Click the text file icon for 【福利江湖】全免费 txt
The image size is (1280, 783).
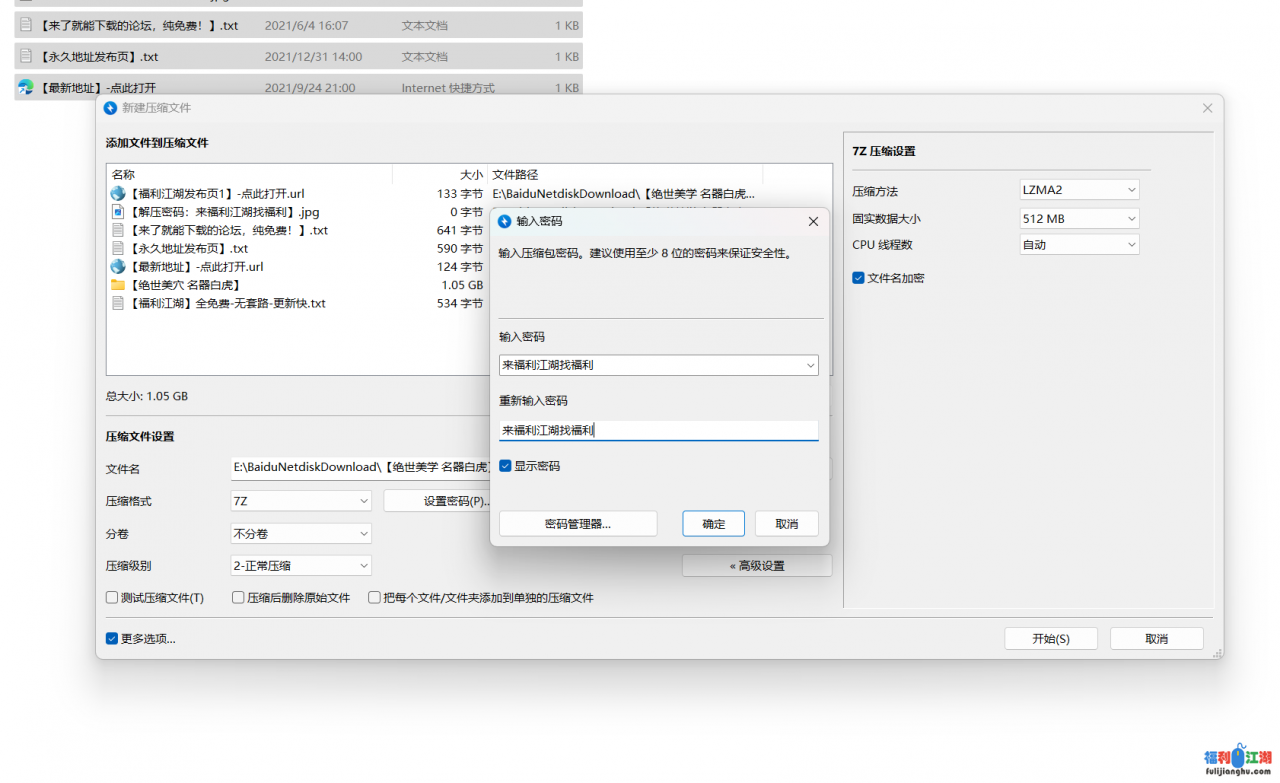pyautogui.click(x=118, y=303)
